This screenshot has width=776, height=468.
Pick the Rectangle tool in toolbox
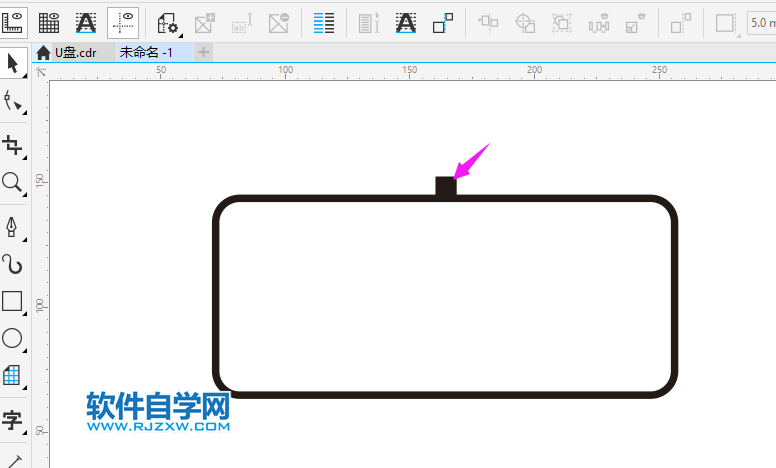[x=12, y=301]
